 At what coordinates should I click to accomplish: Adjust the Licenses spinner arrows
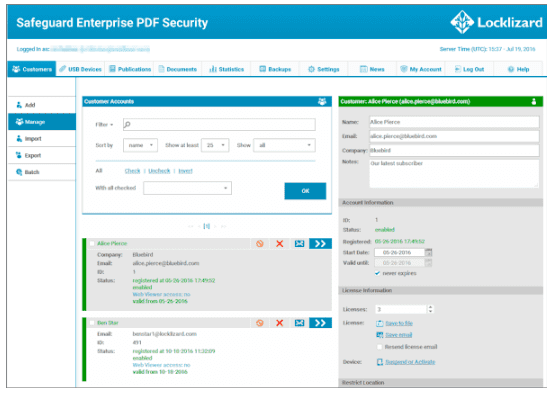tap(430, 309)
